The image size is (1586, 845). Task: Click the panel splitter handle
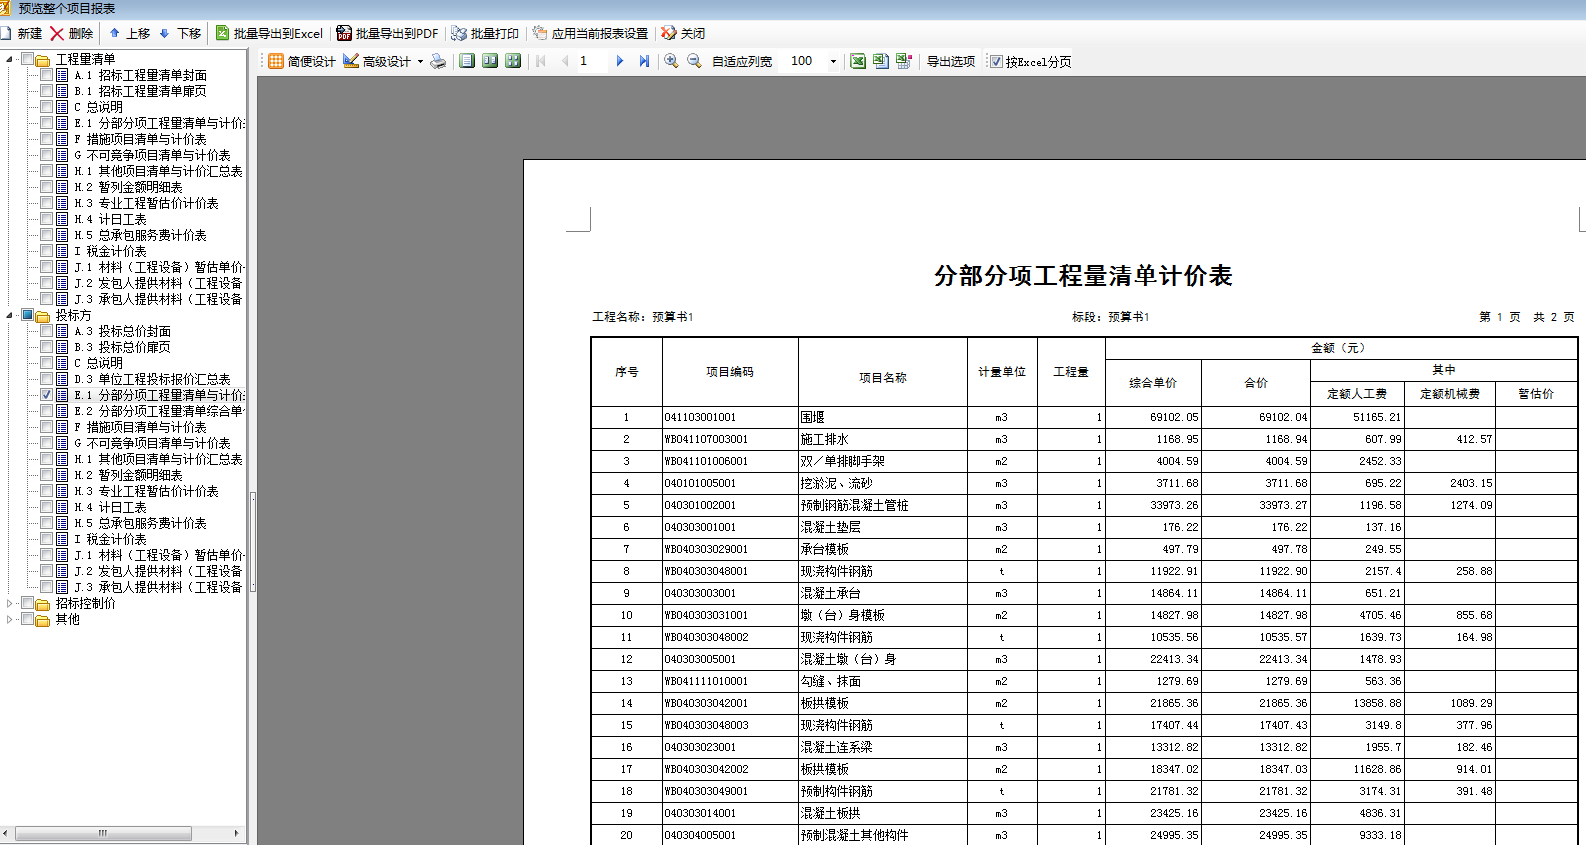point(252,542)
